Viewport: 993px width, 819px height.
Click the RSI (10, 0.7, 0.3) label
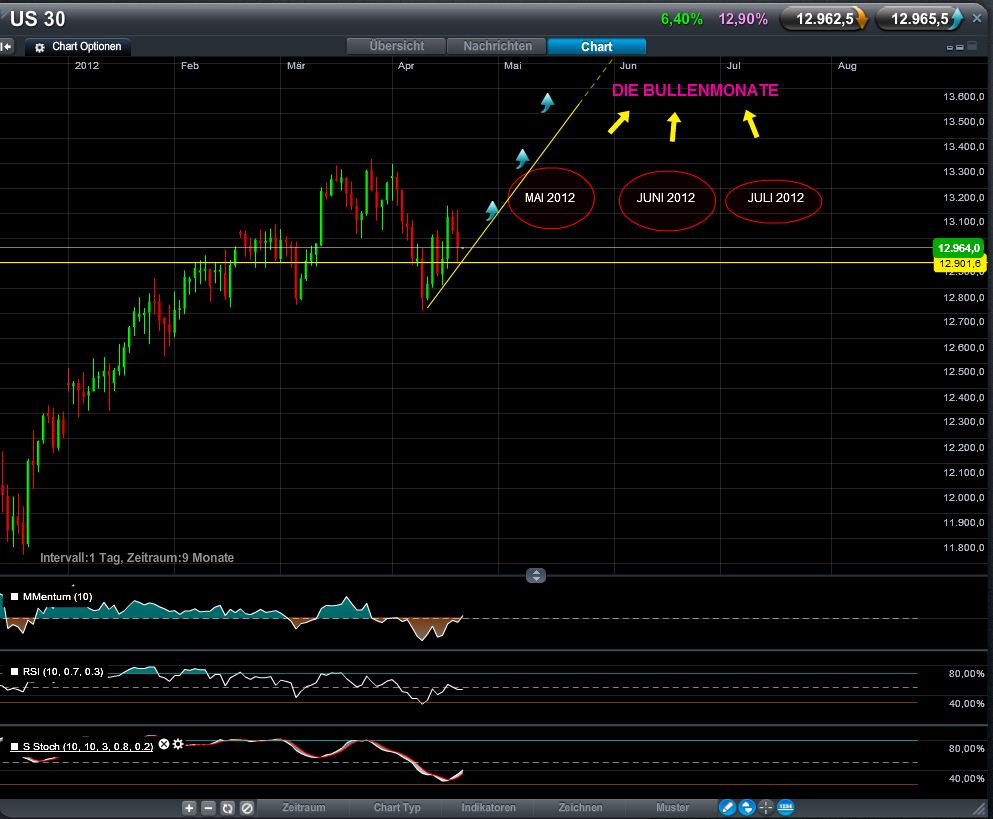point(63,671)
